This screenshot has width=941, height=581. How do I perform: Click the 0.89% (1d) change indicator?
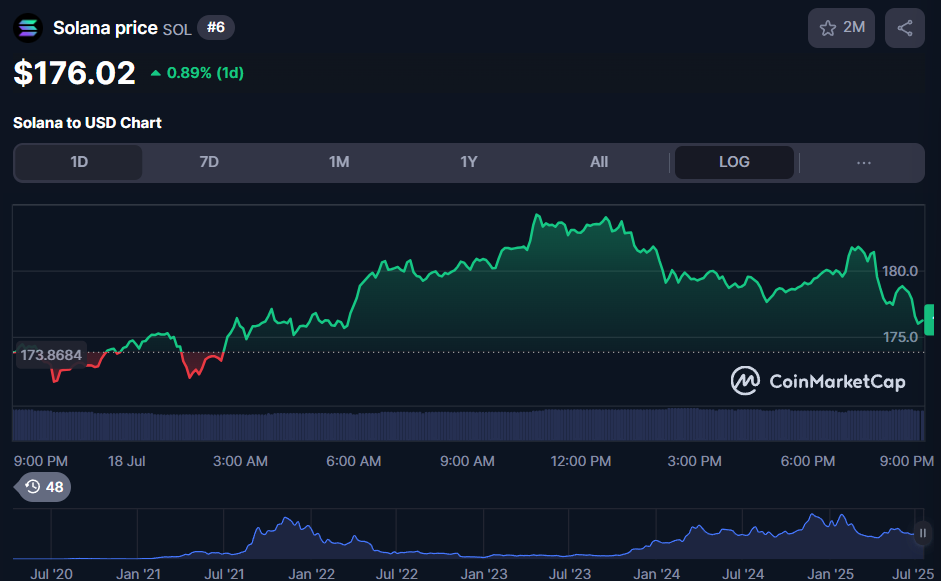tap(197, 73)
